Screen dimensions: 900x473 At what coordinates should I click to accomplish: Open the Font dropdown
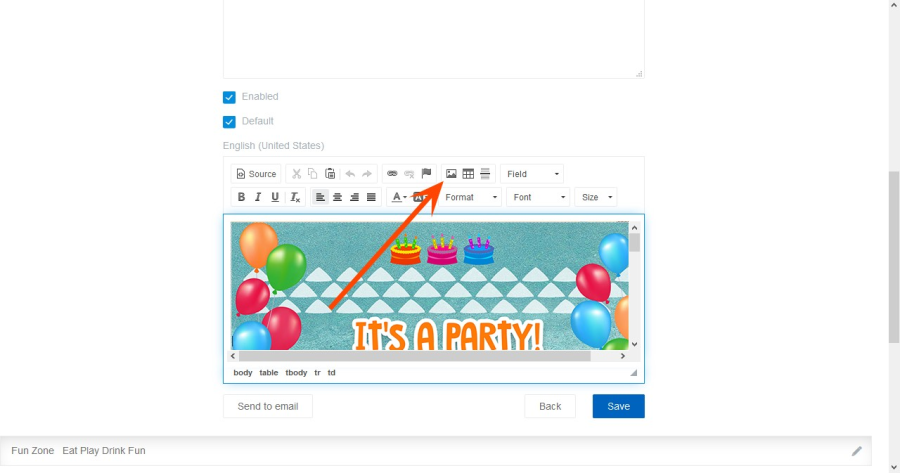(537, 198)
